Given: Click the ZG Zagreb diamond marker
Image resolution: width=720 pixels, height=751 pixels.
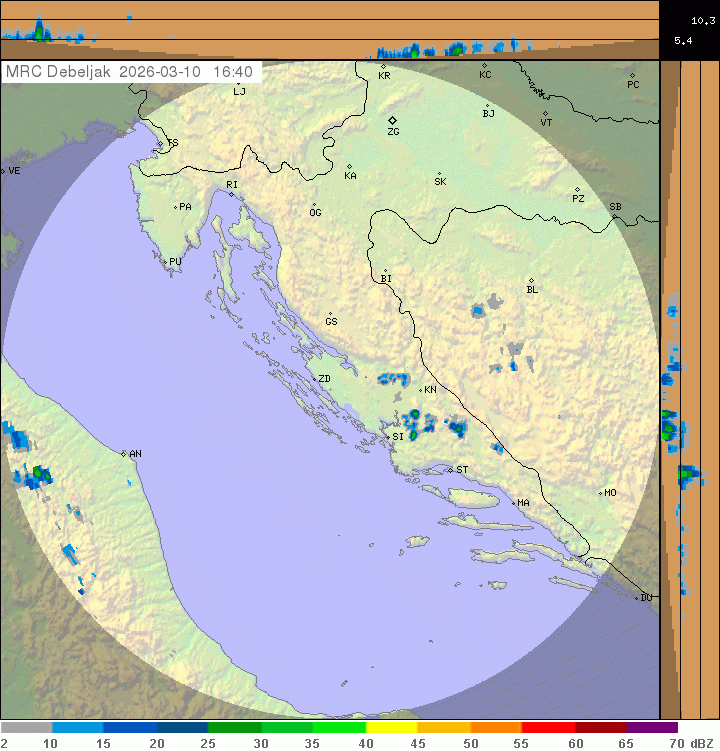Looking at the screenshot, I should click(392, 120).
